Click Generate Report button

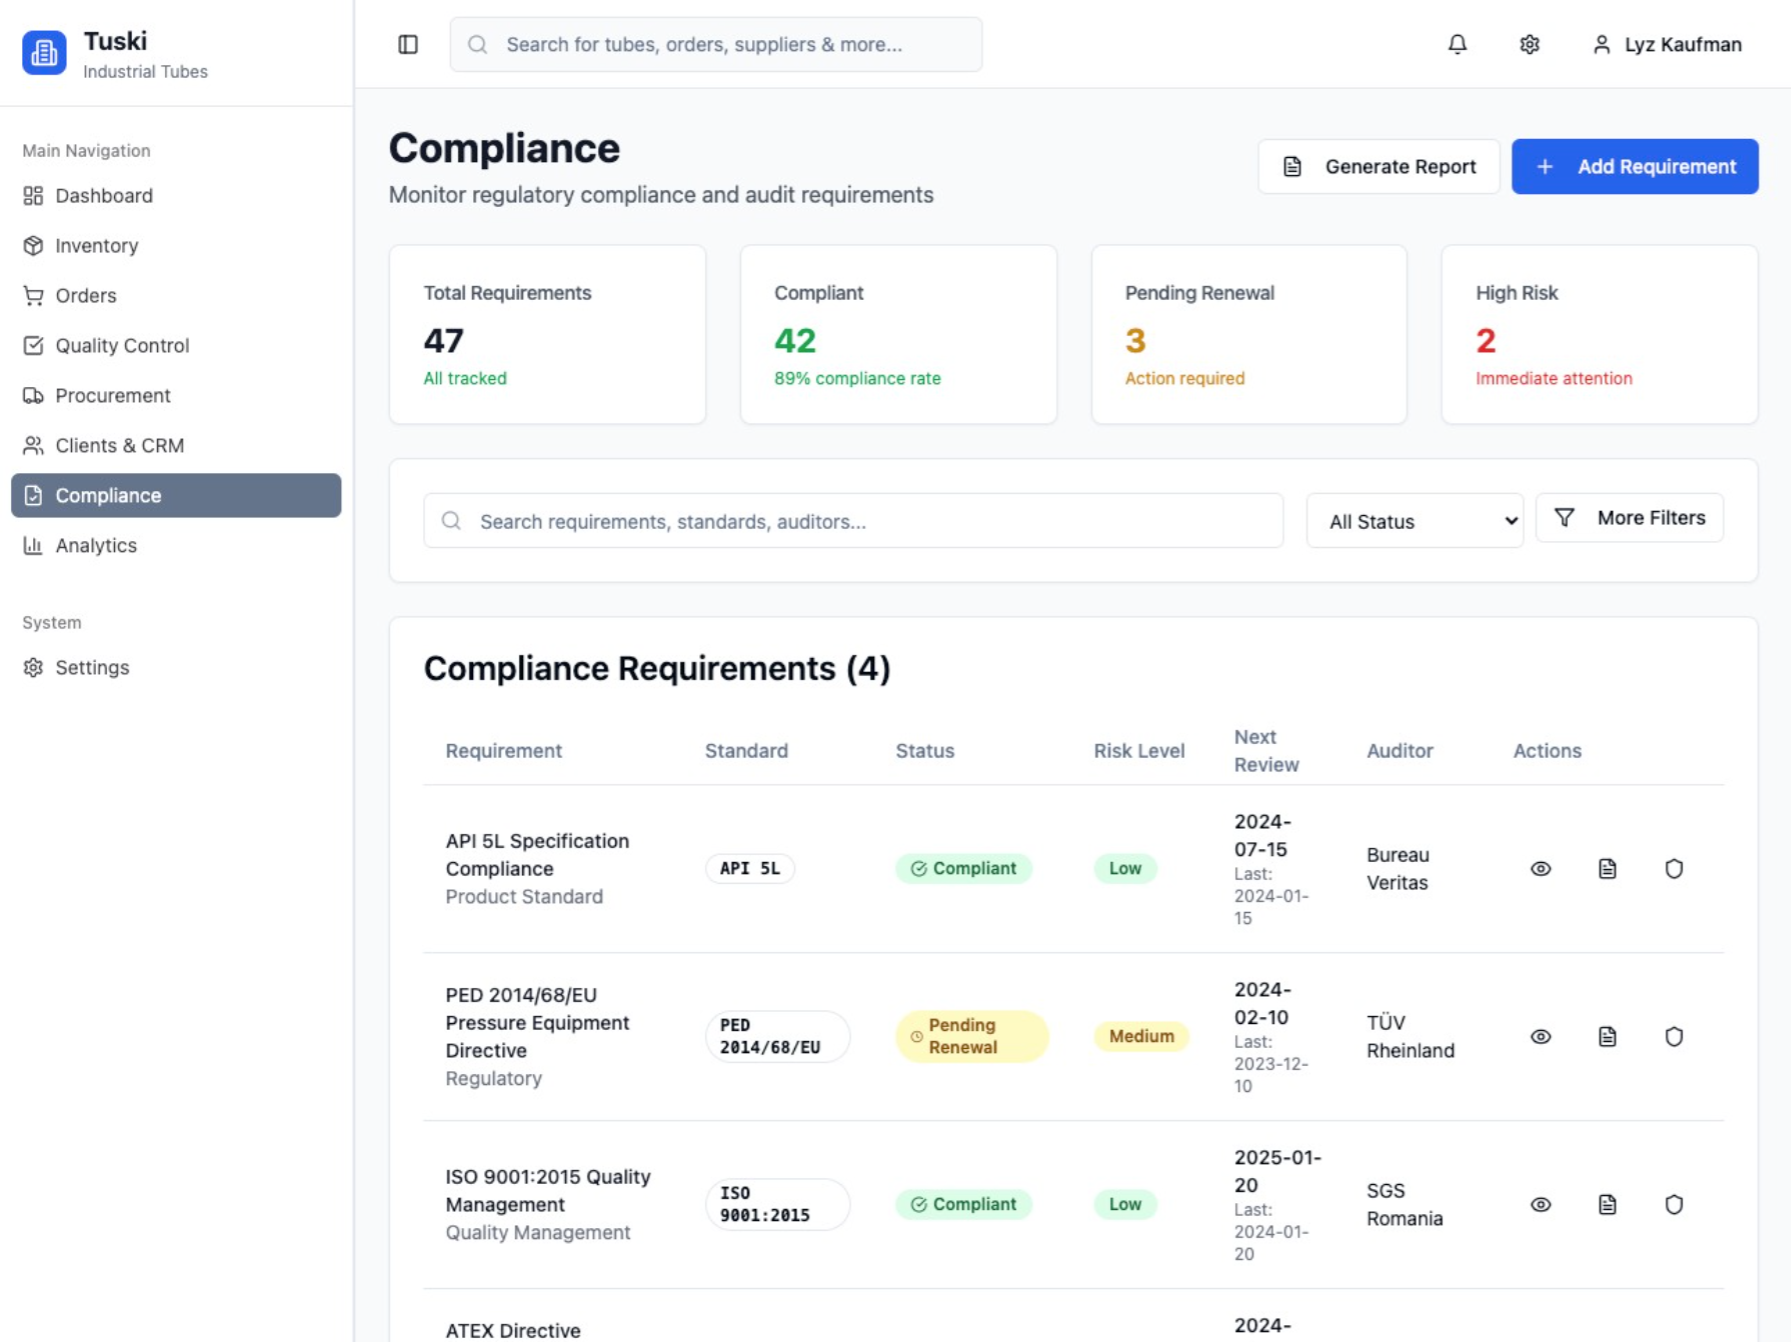click(1378, 166)
